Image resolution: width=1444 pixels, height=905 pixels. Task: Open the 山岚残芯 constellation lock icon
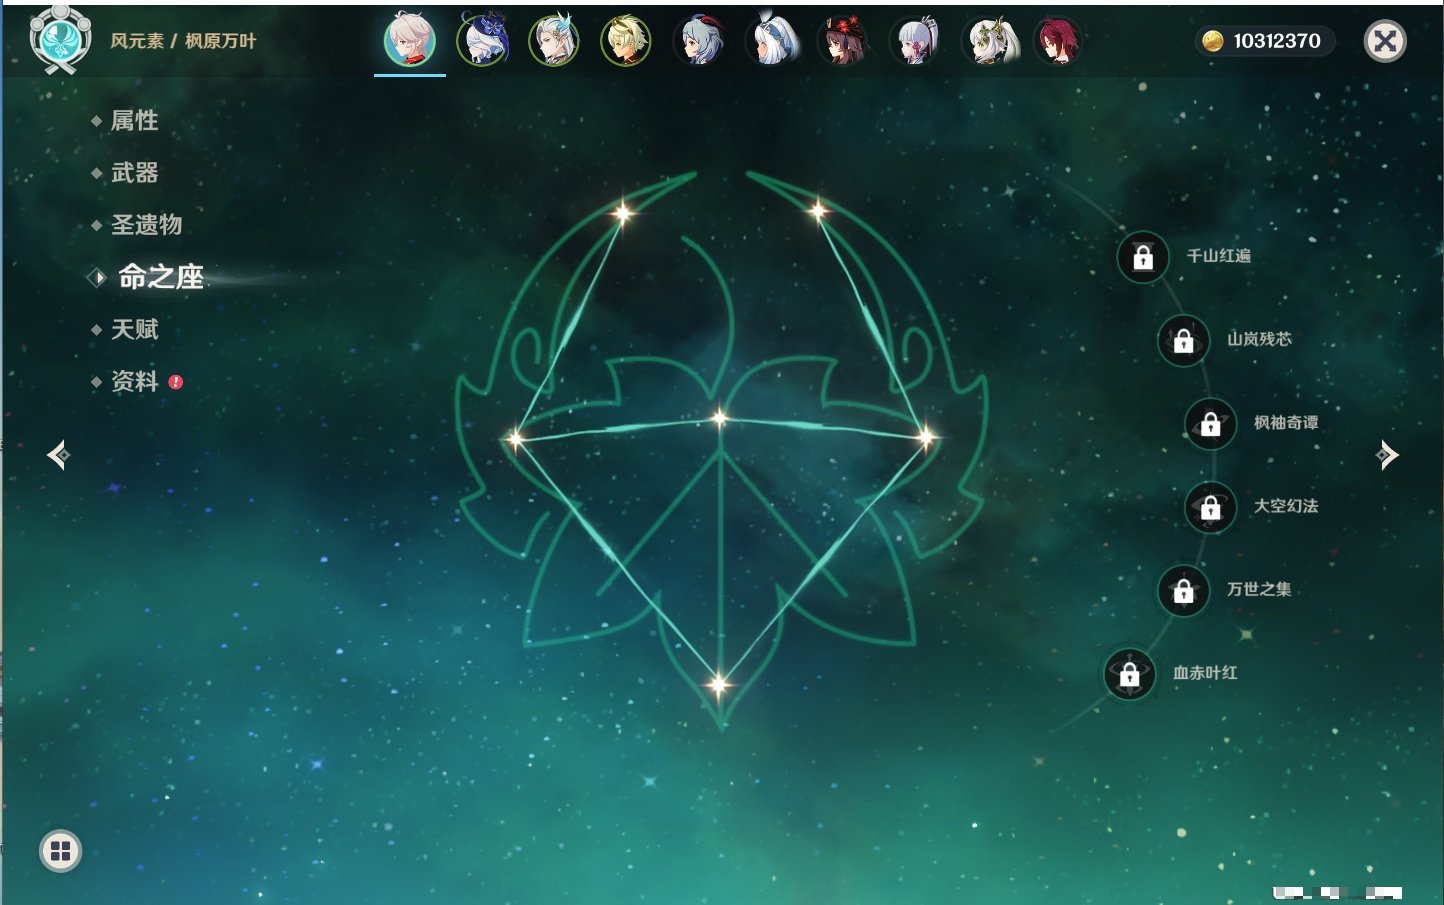coord(1184,340)
